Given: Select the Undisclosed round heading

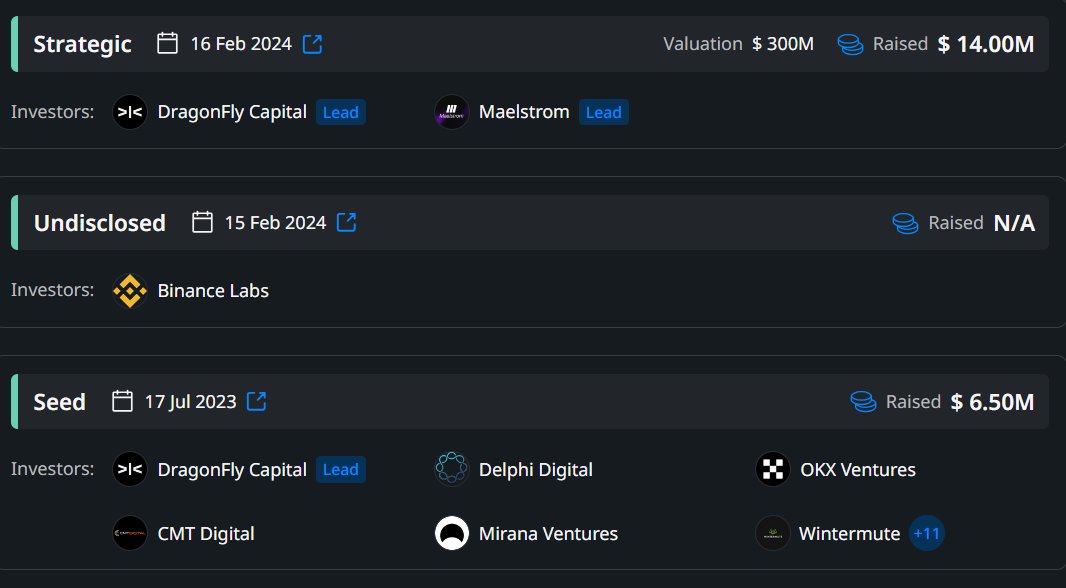Looking at the screenshot, I should click(100, 223).
